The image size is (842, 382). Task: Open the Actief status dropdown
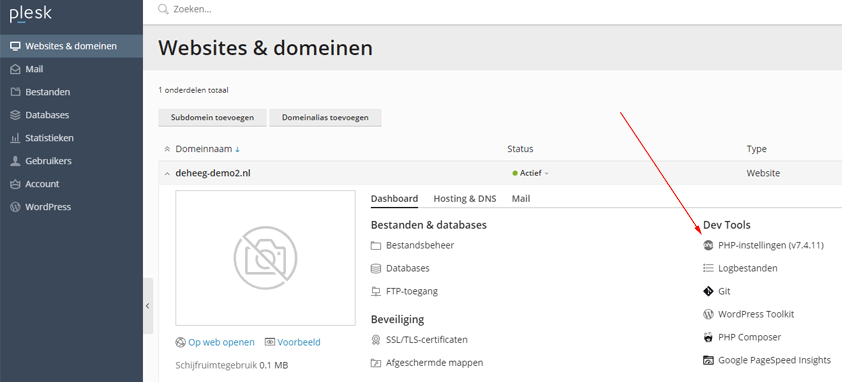531,173
